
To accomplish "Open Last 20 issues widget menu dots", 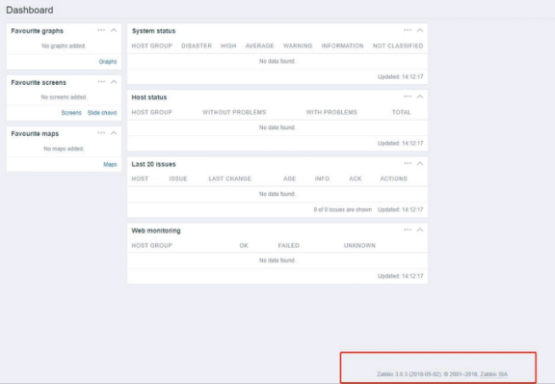I will pos(408,163).
